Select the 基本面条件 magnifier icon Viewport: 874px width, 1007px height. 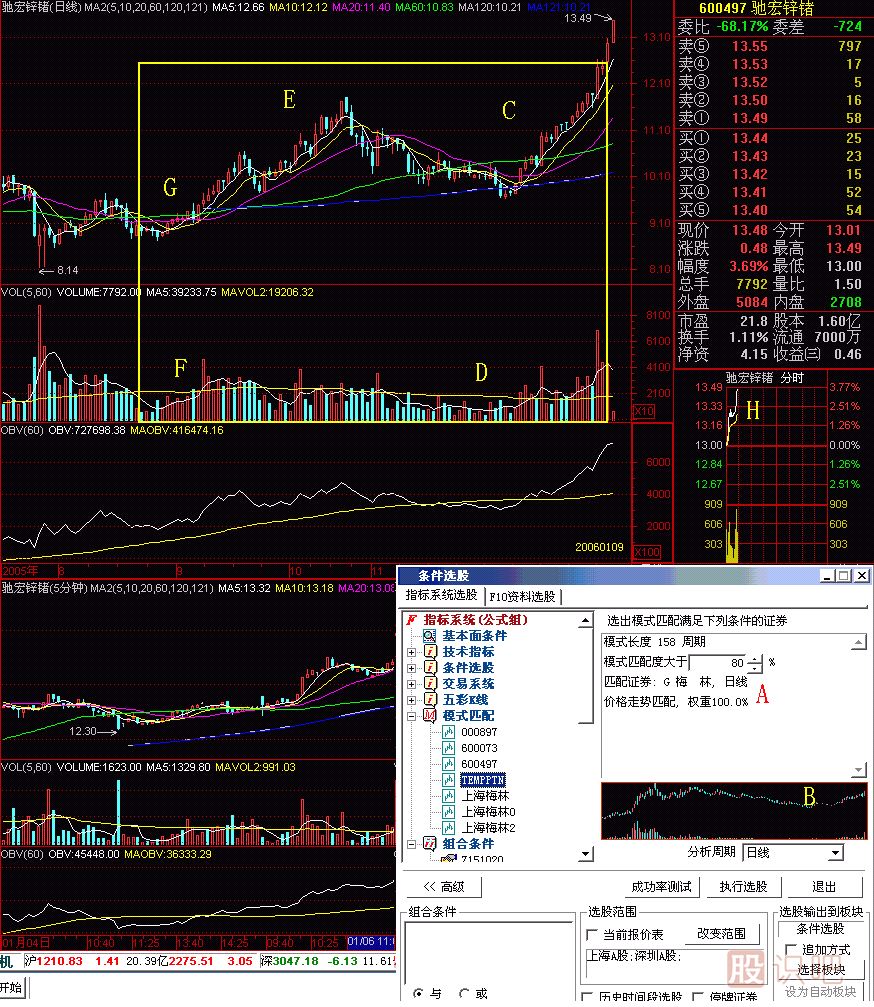click(430, 636)
